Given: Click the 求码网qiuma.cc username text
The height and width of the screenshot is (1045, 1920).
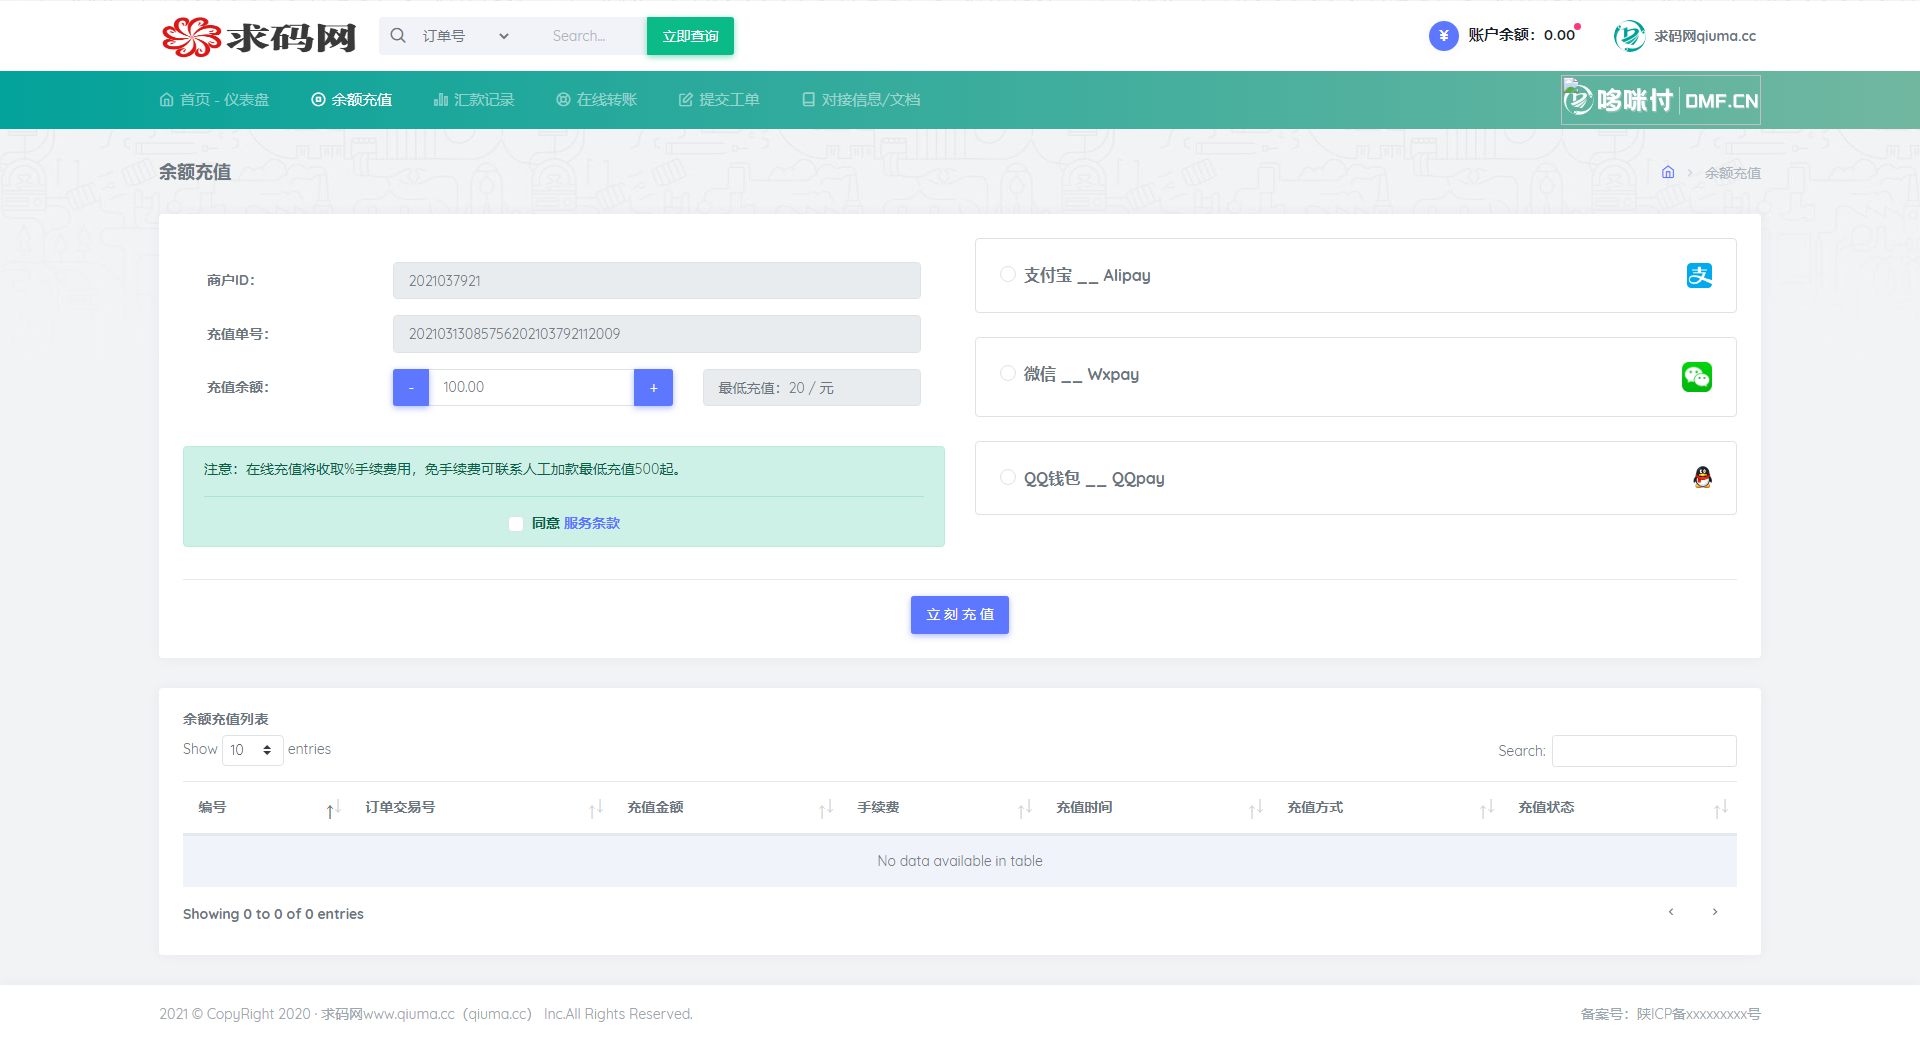Looking at the screenshot, I should pyautogui.click(x=1705, y=36).
